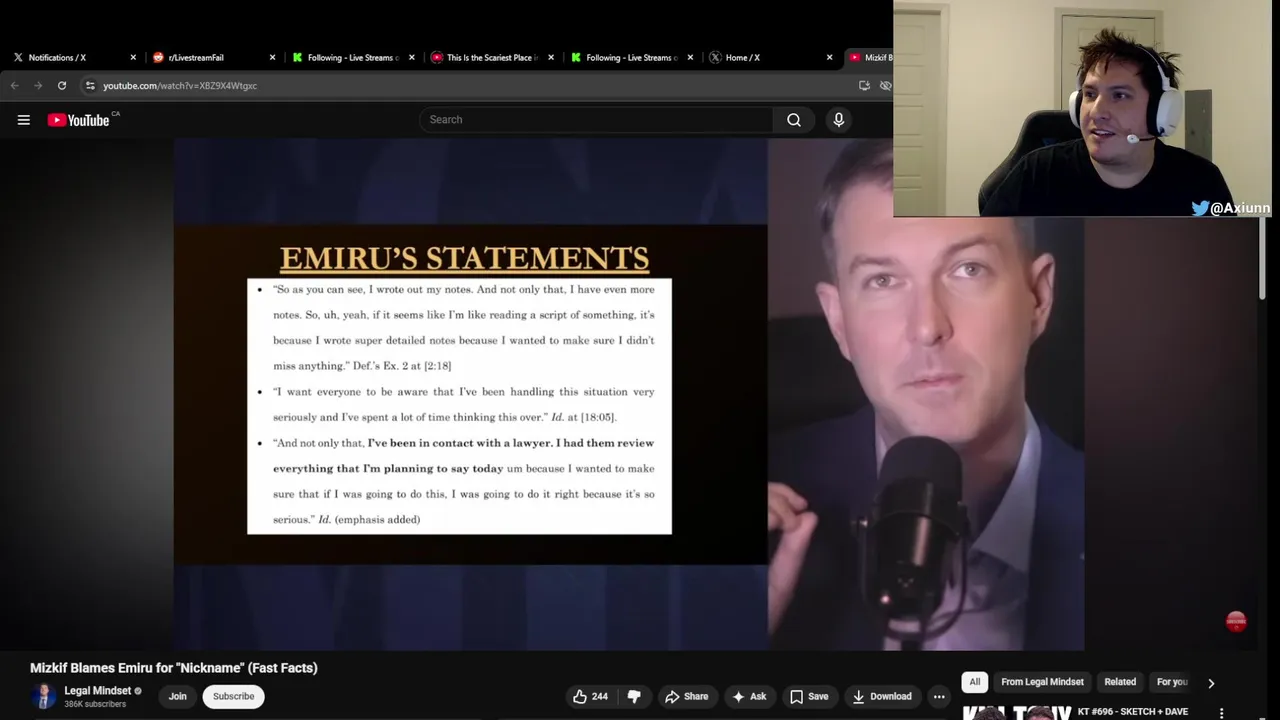Screen dimensions: 1280x720
Task: Click the search magnifier button
Action: (x=794, y=120)
